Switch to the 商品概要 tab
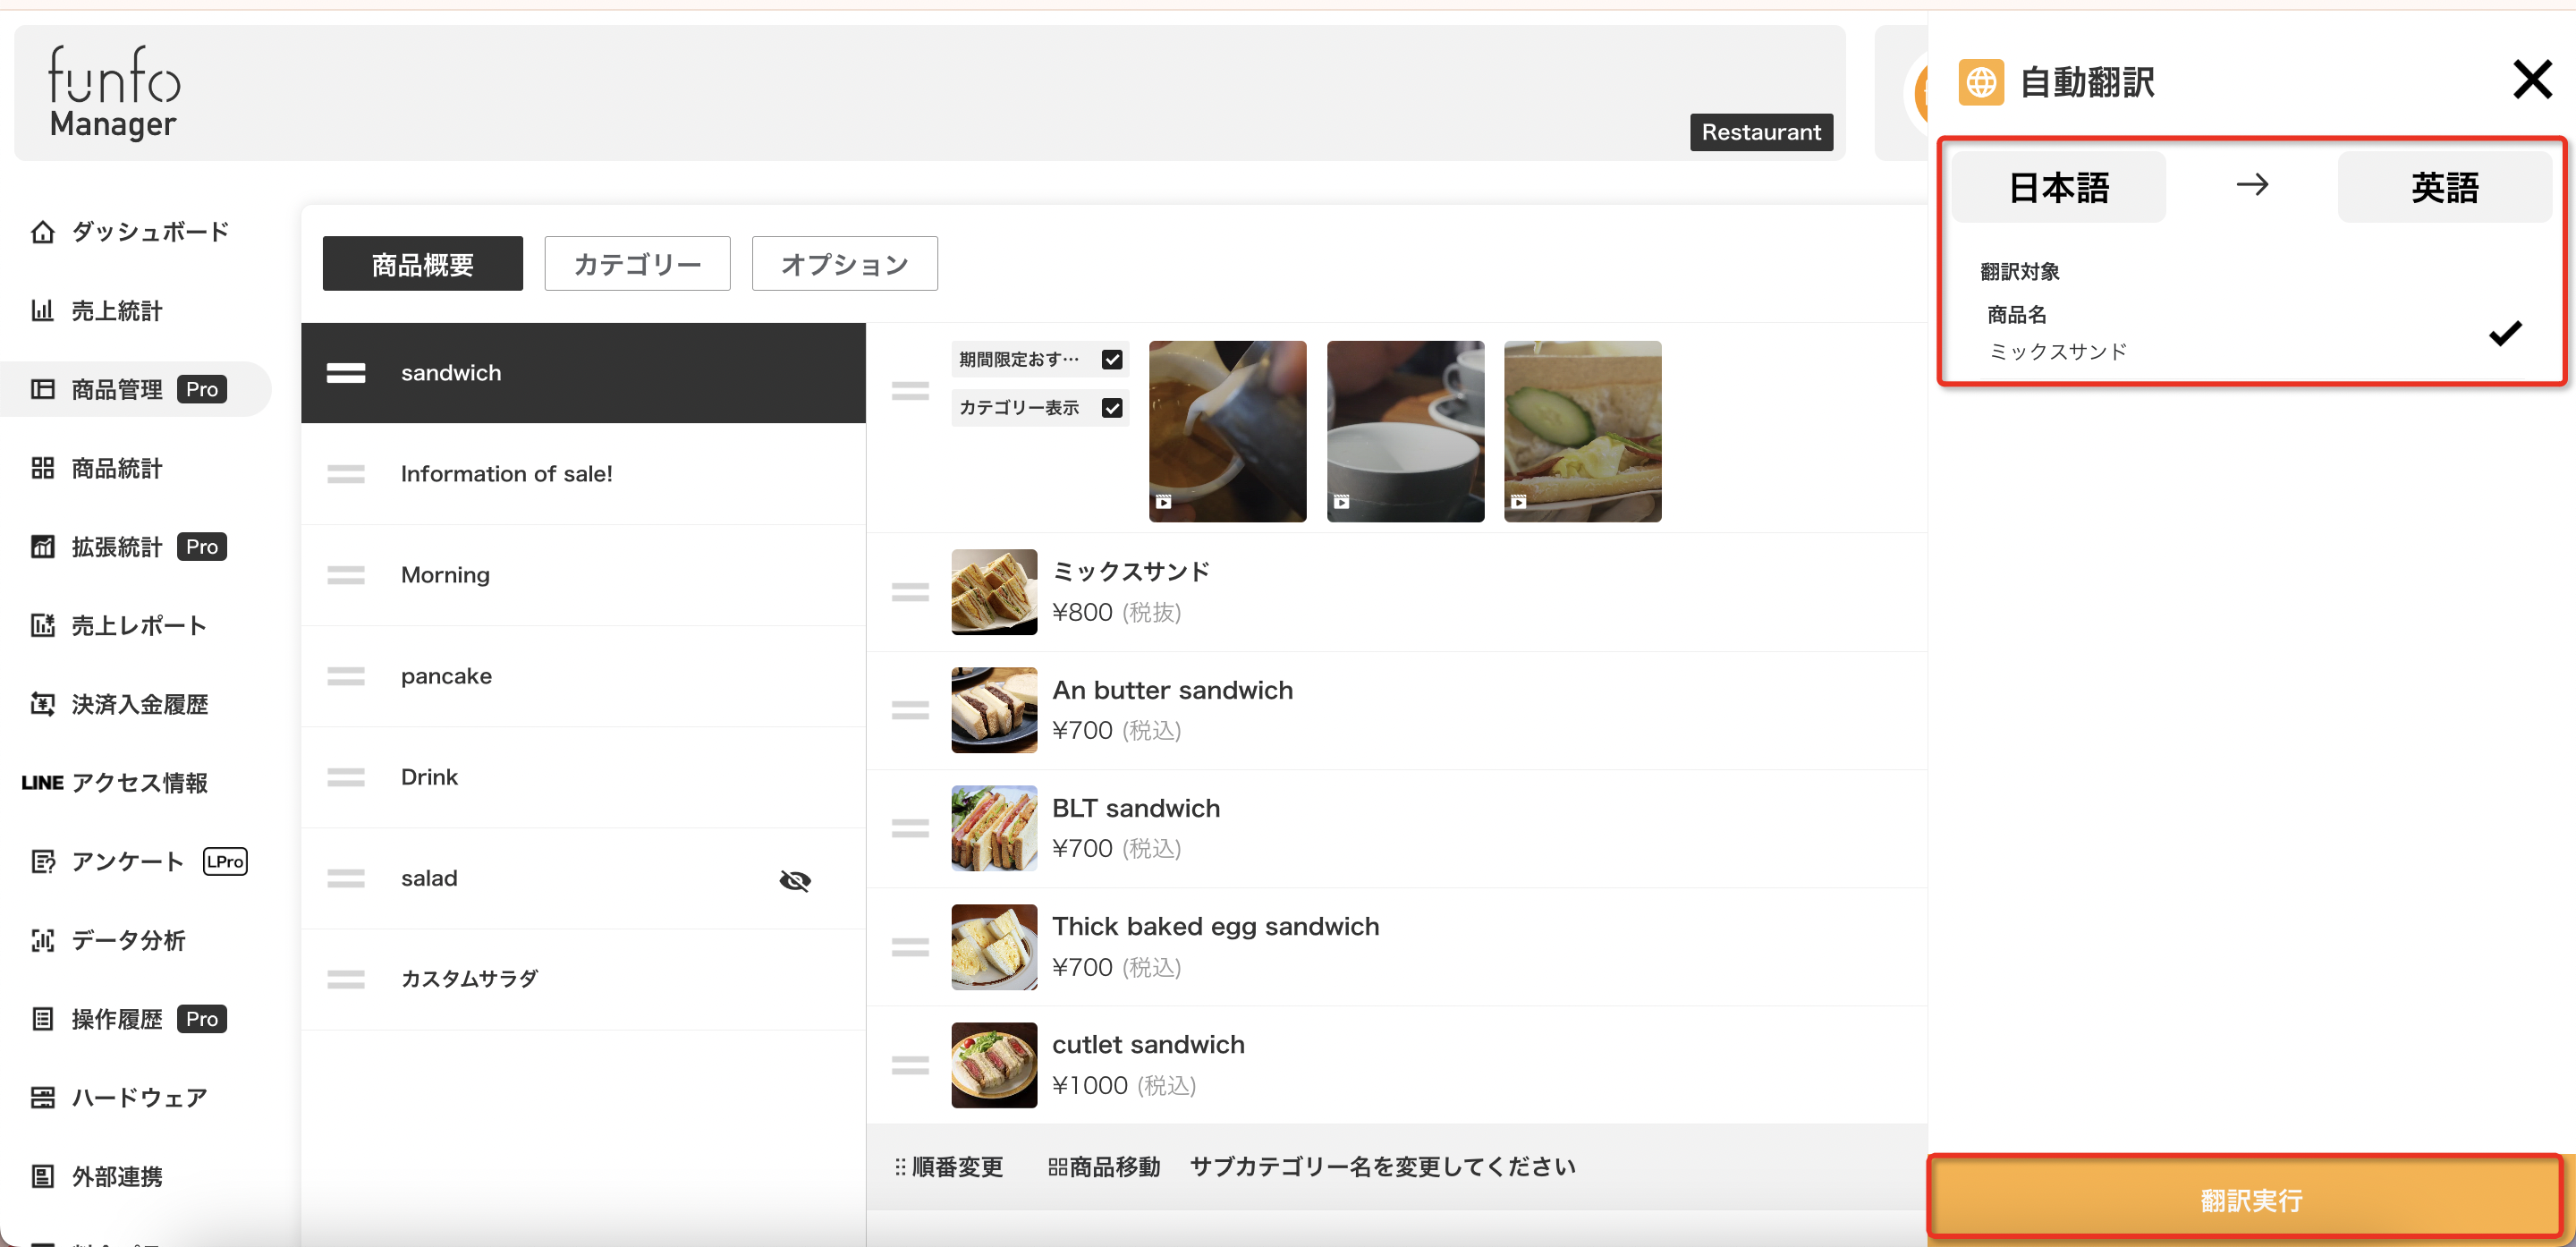Image resolution: width=2576 pixels, height=1247 pixels. 423,264
